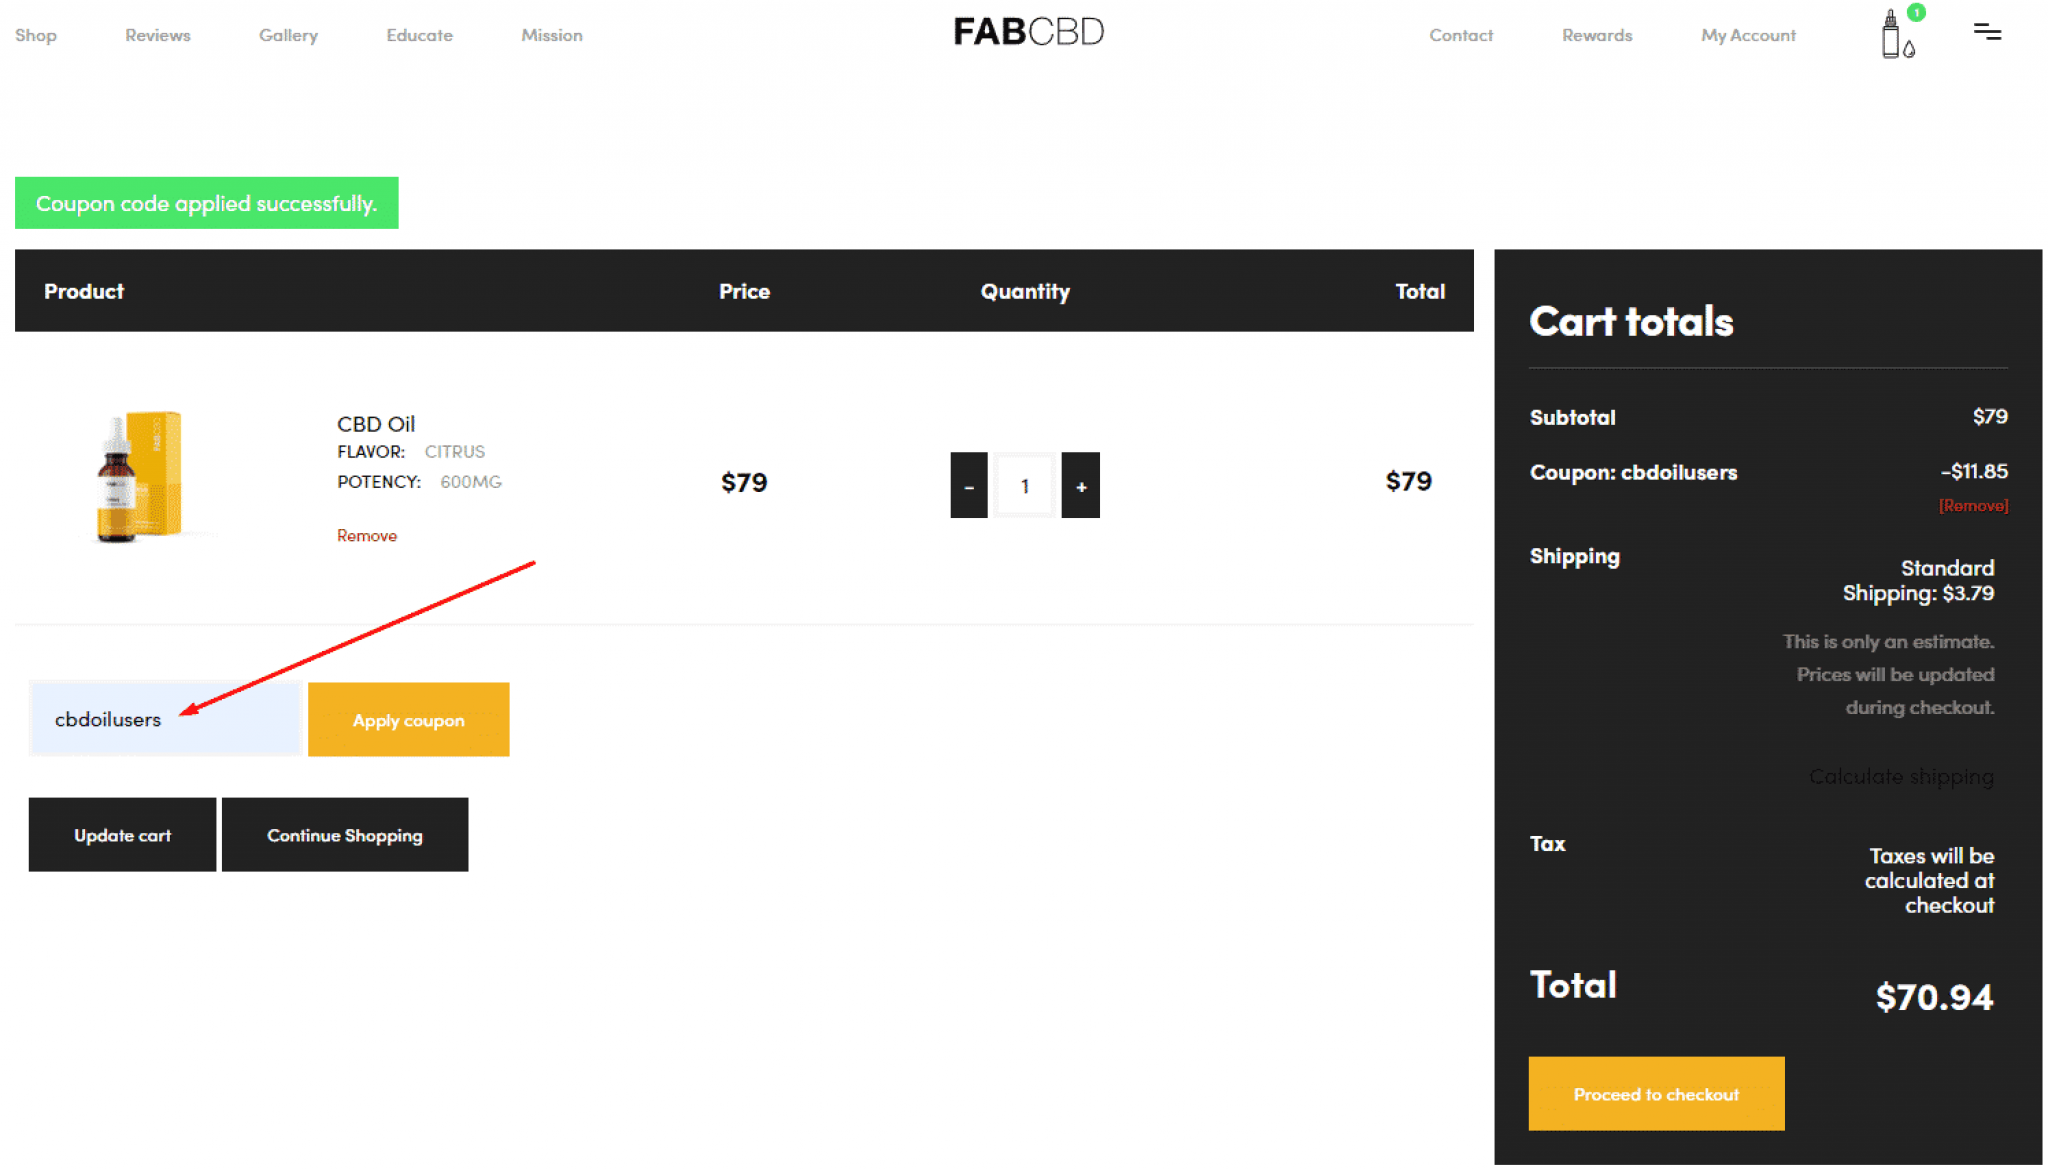Click the cart item count badge
This screenshot has height=1169, width=2048.
click(1916, 12)
